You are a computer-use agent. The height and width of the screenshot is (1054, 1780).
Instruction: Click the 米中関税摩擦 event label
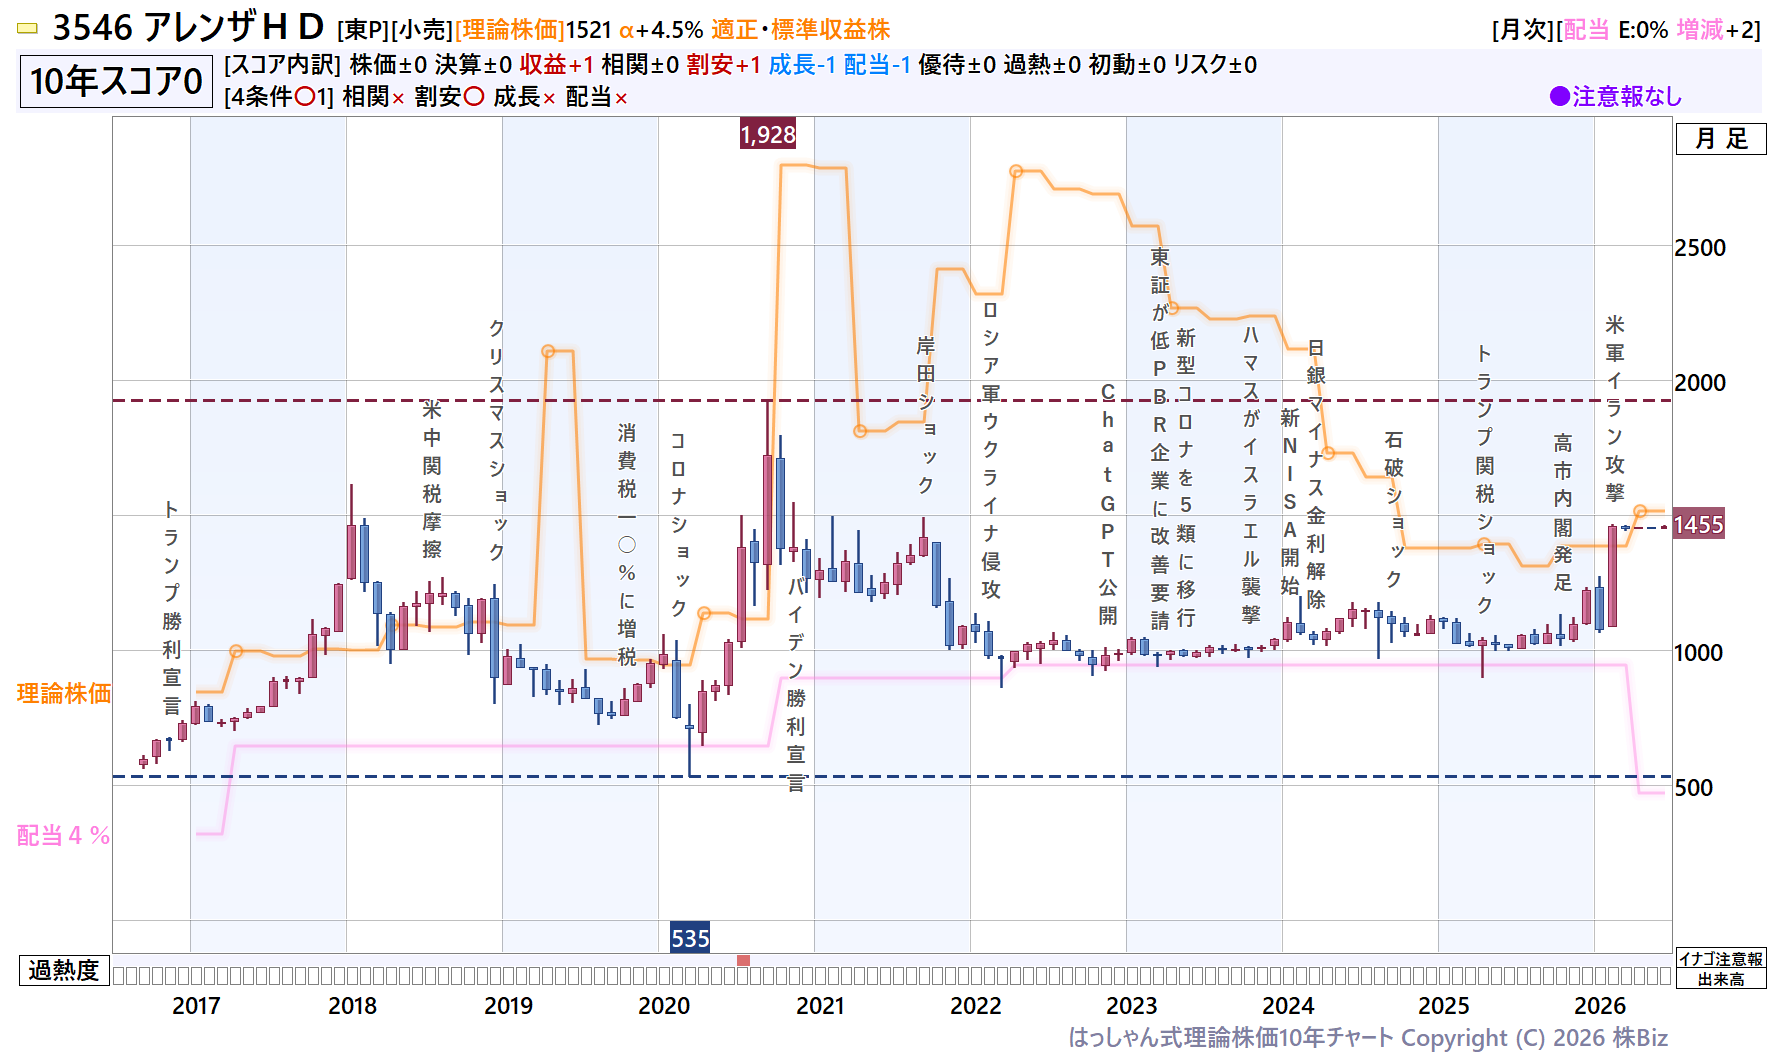click(432, 480)
